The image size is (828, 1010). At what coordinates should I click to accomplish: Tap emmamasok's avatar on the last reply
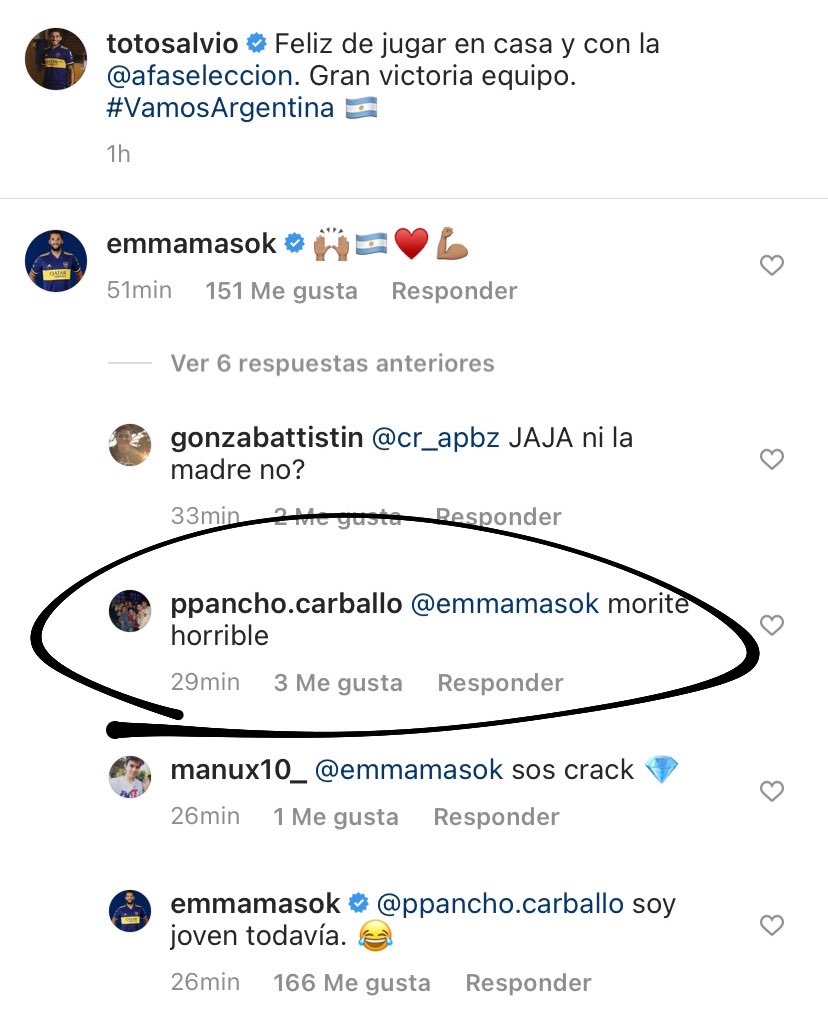(129, 912)
